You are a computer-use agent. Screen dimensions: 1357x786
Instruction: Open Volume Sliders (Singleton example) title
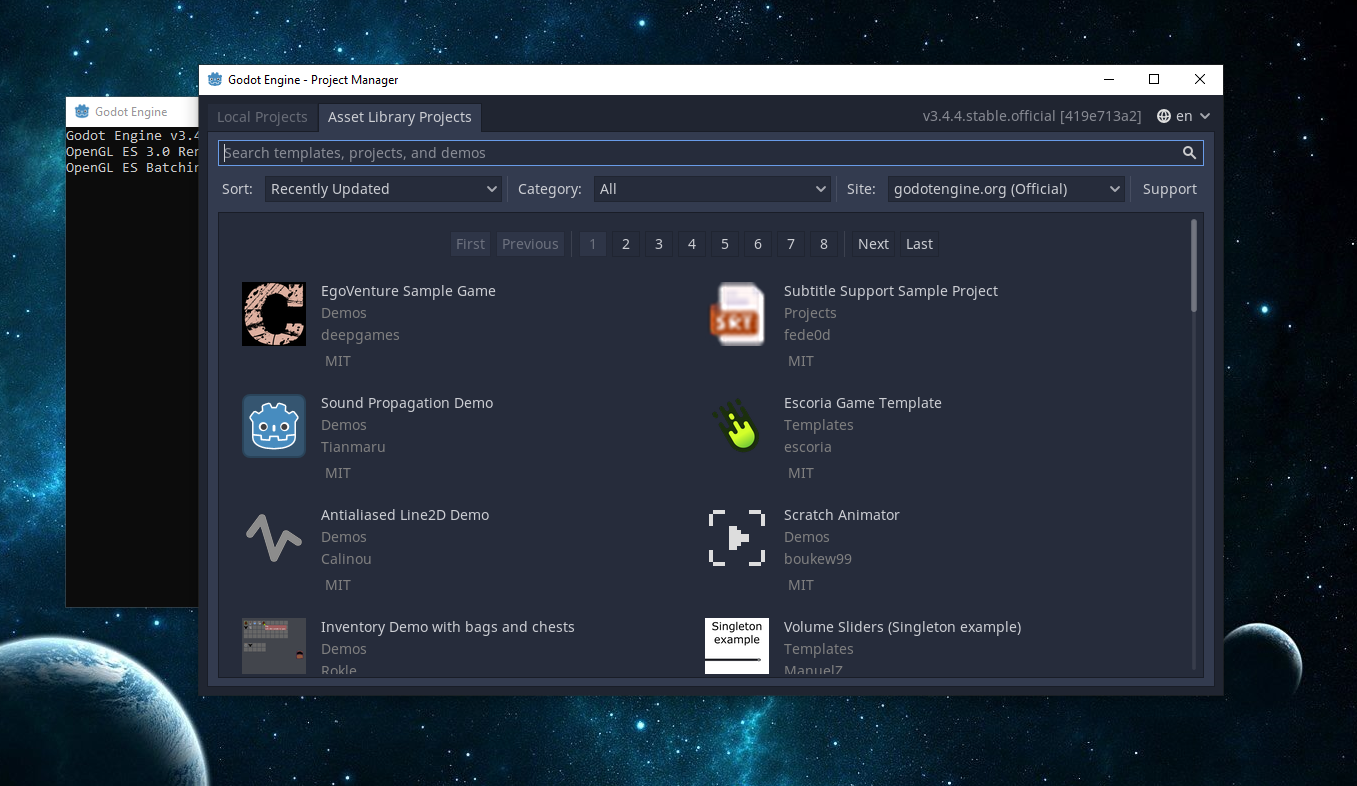(x=902, y=627)
